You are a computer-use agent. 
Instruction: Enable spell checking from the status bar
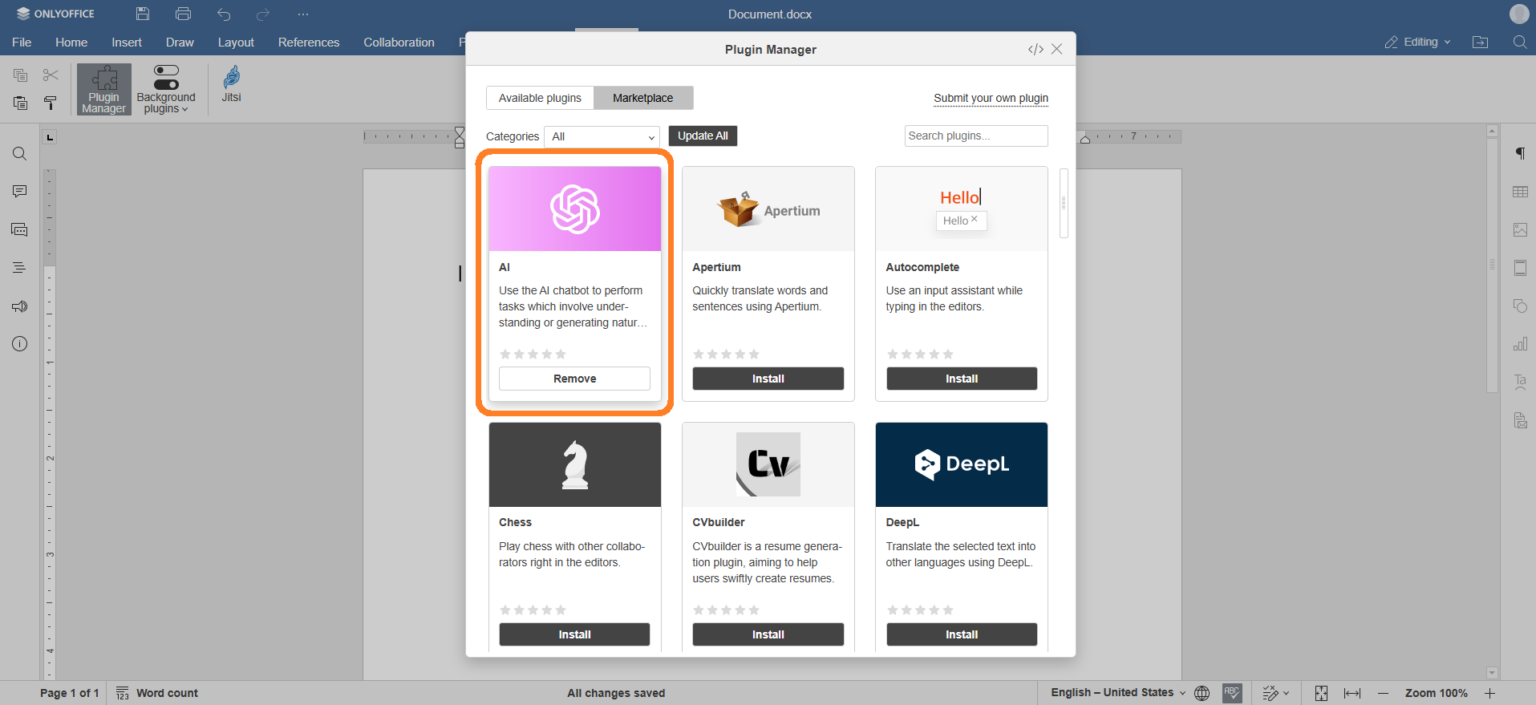tap(1232, 692)
